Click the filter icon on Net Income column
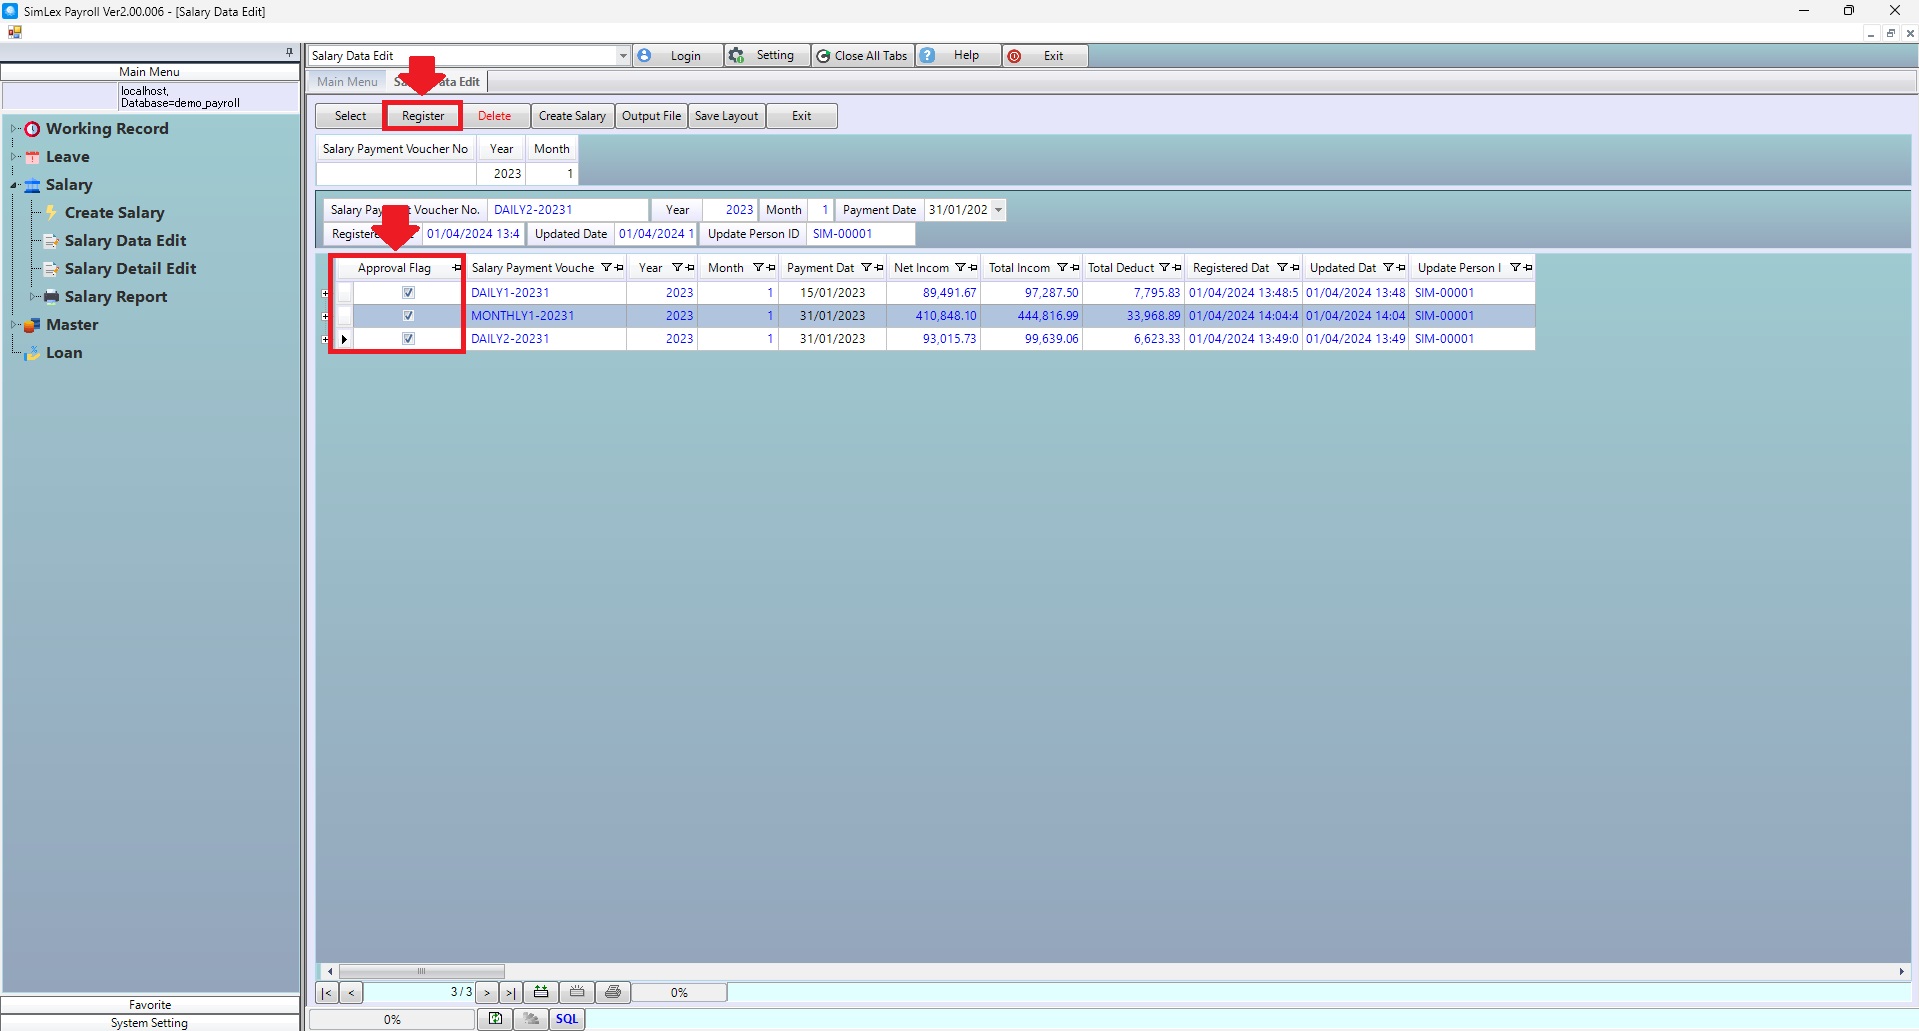The image size is (1919, 1031). click(960, 268)
